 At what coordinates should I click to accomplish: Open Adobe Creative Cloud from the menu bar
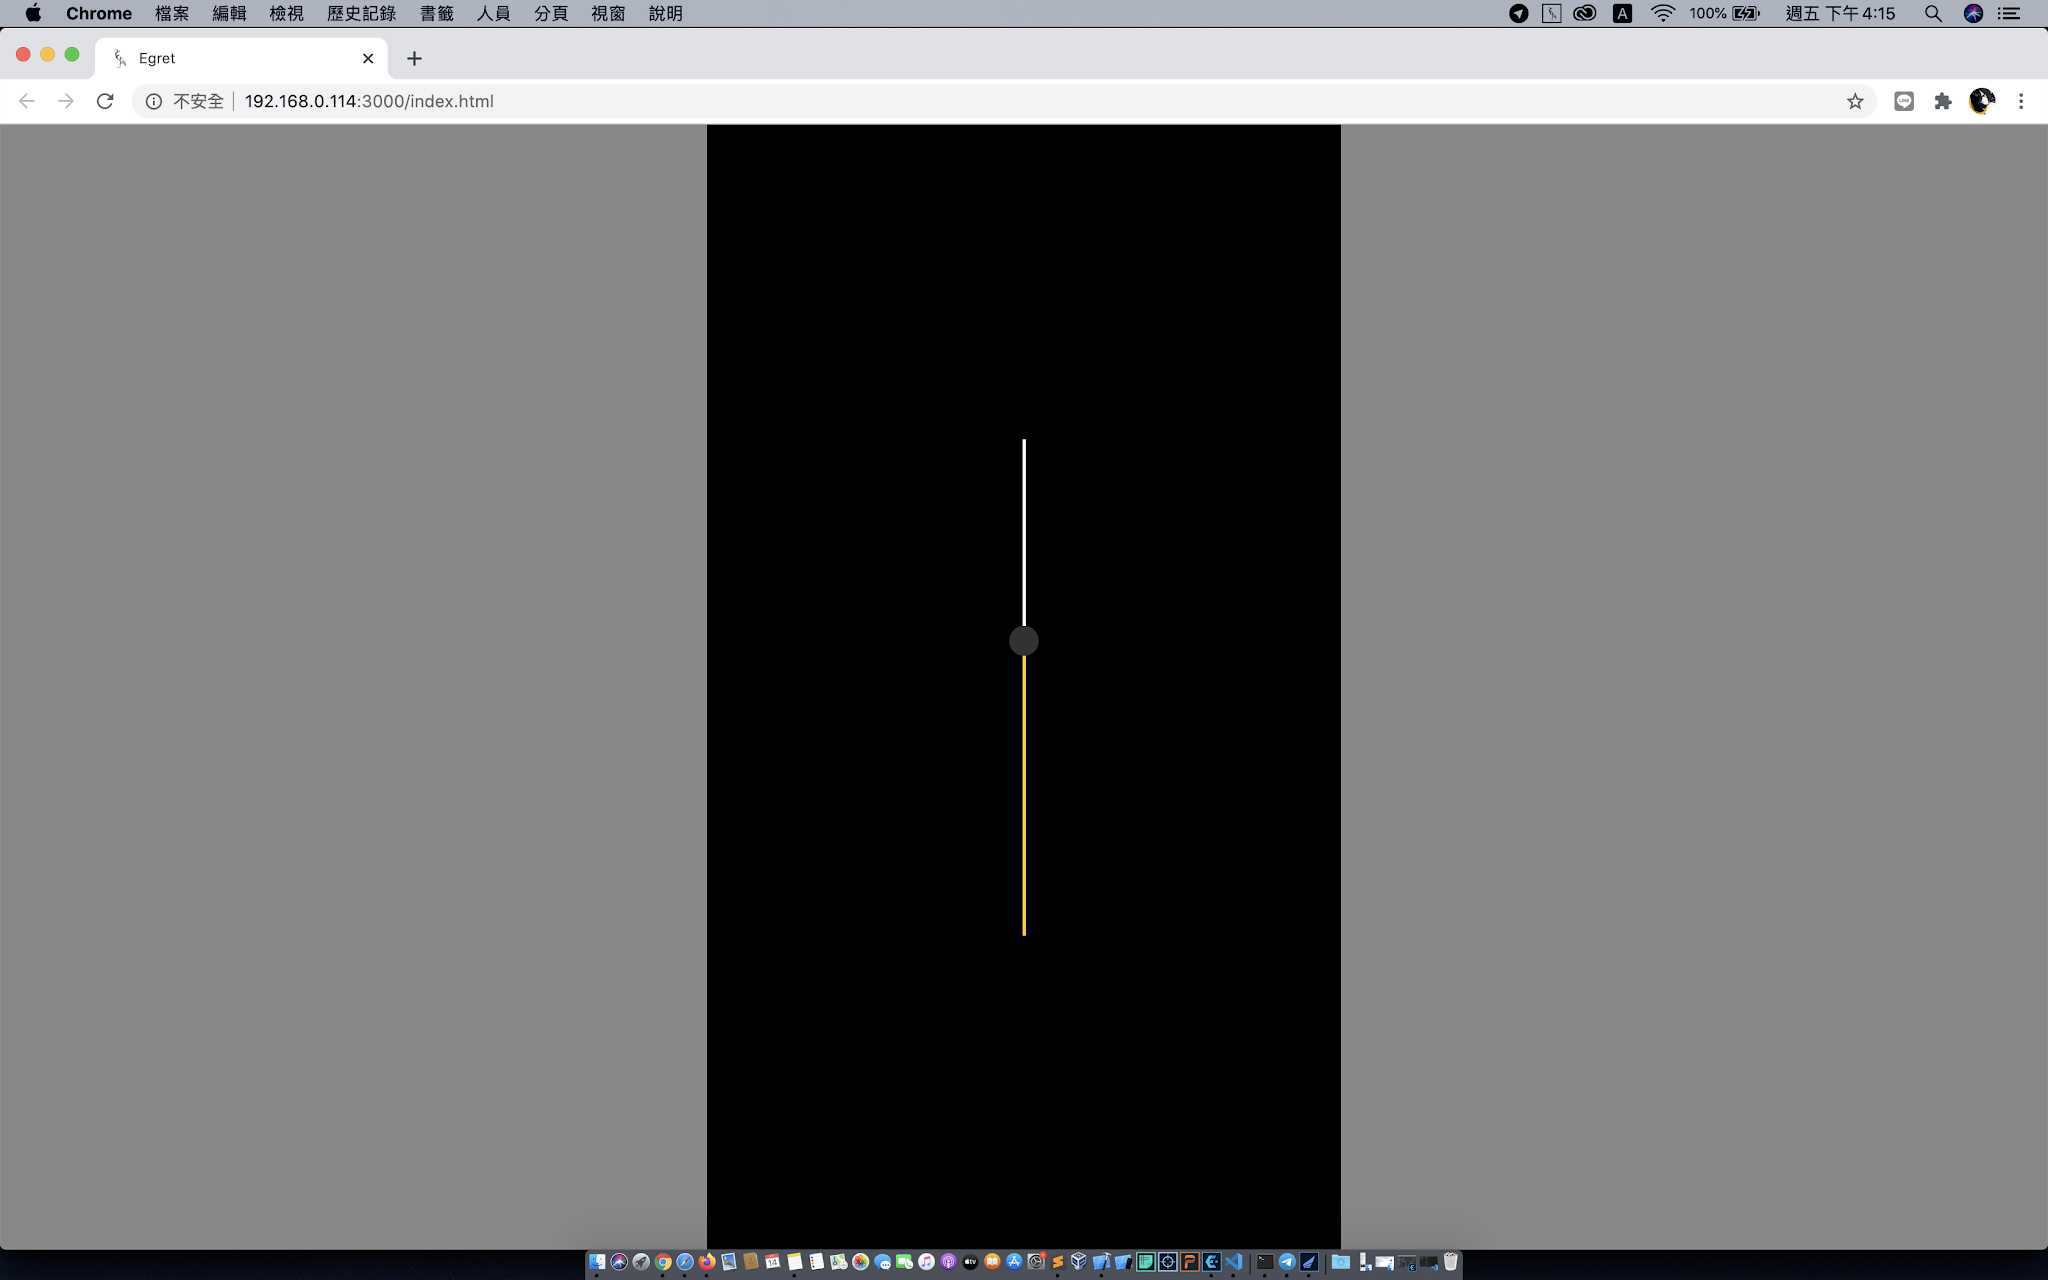click(1583, 13)
